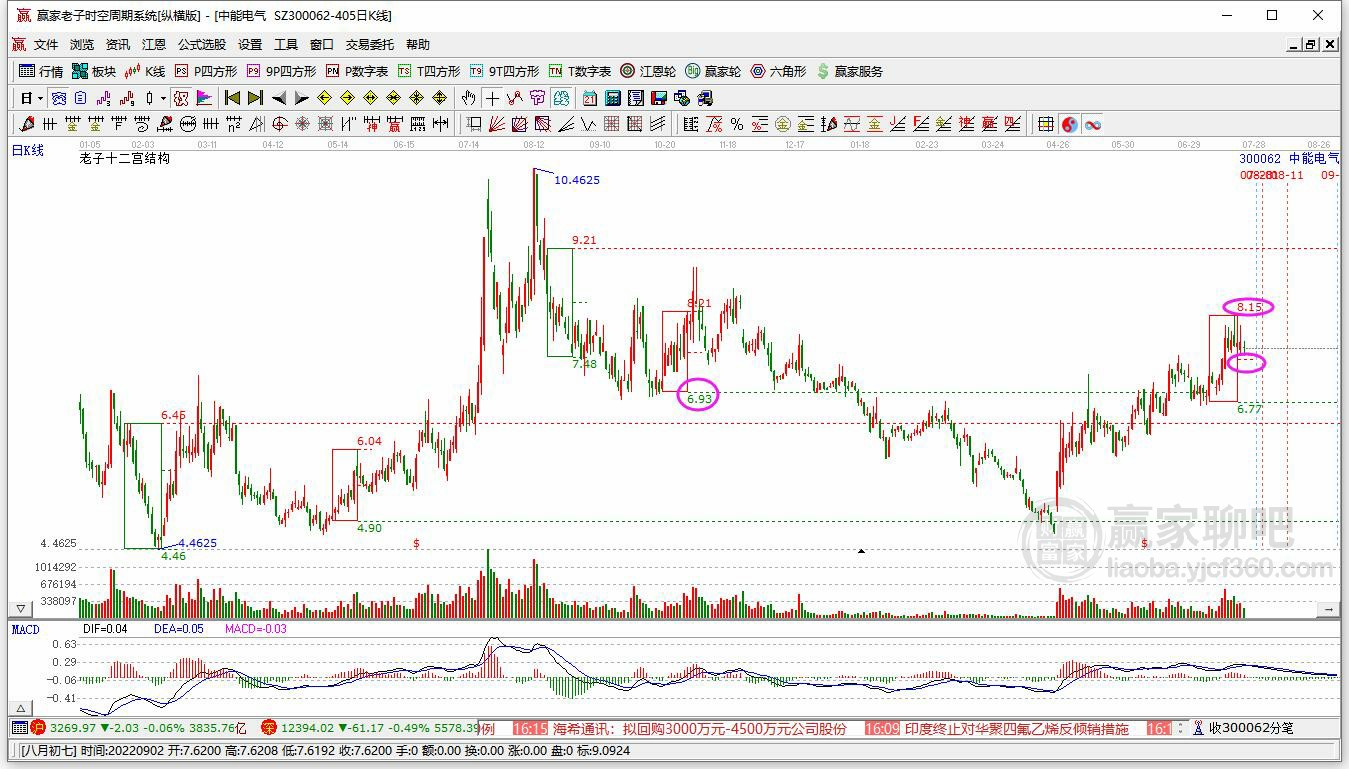Image resolution: width=1349 pixels, height=769 pixels.
Task: Expand the 日 period dropdown arrow
Action: (x=41, y=98)
